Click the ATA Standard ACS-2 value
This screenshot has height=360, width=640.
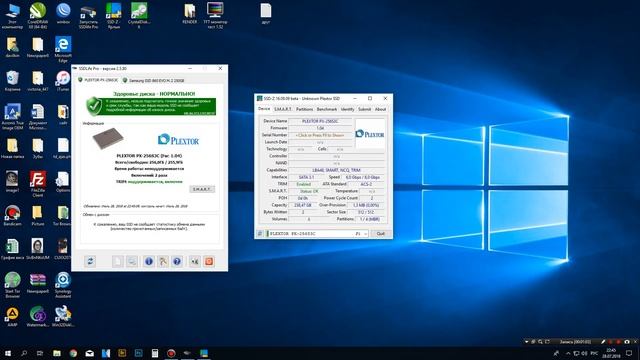tap(366, 184)
